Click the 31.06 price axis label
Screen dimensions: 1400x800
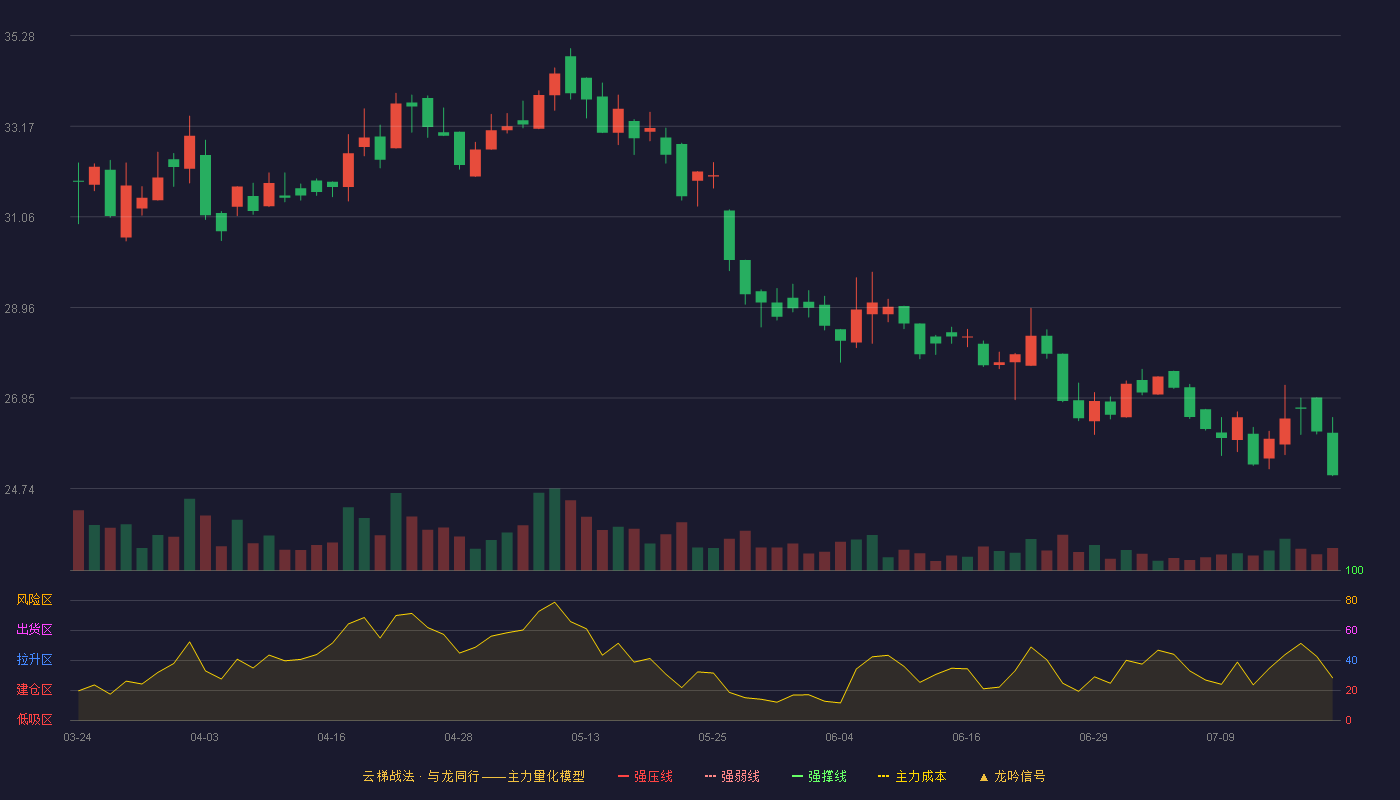pos(19,218)
